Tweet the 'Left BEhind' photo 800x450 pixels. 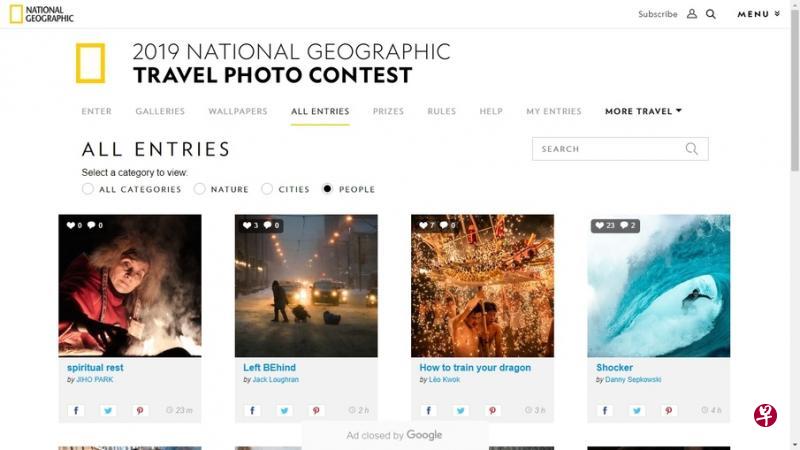click(285, 410)
